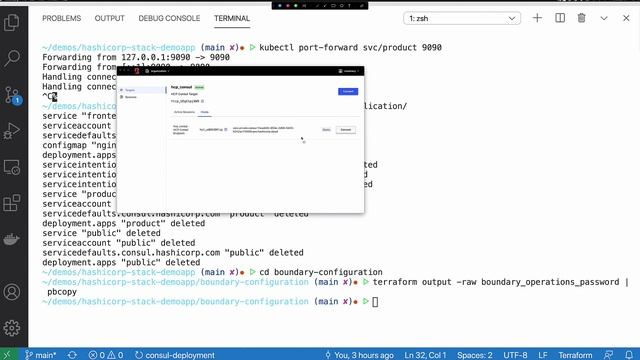Copy the host ID in Boundary hosts row
This screenshot has height=360, width=640.
coord(226,129)
